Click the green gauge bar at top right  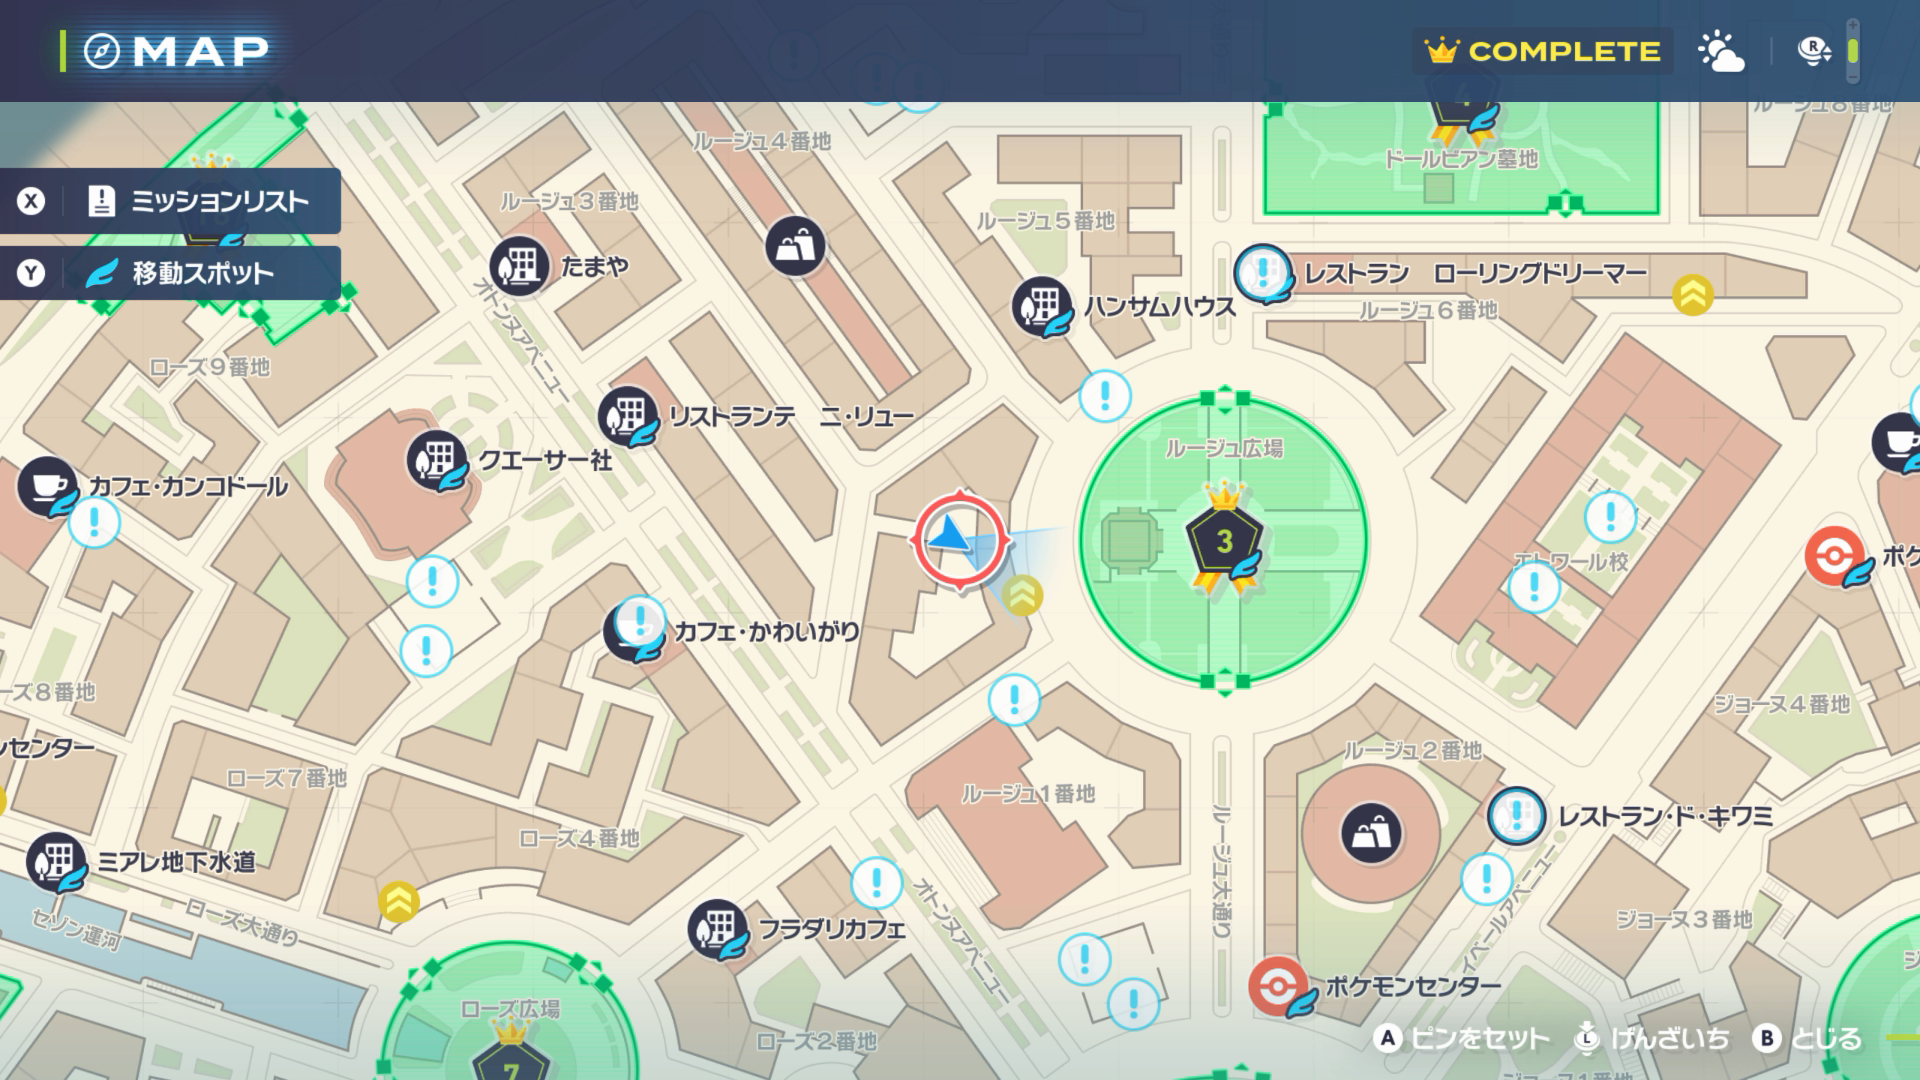[x=1853, y=51]
